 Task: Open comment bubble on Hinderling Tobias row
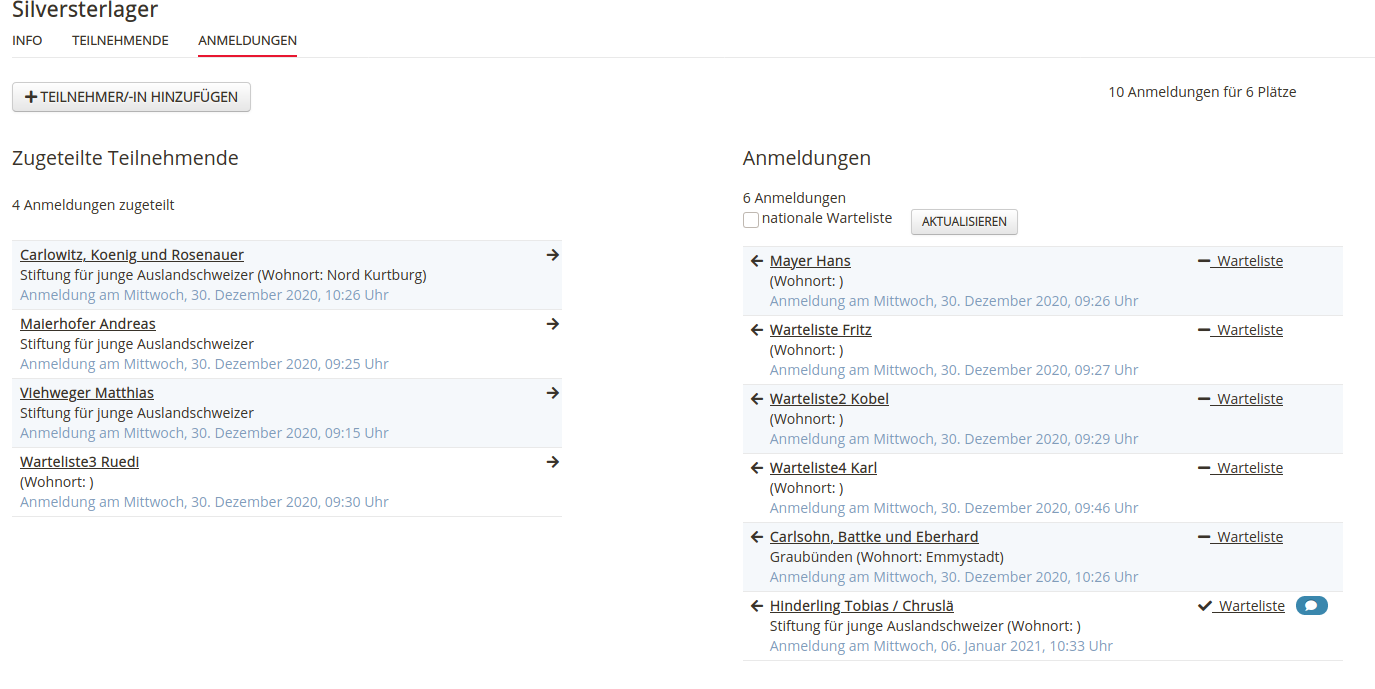click(x=1312, y=606)
